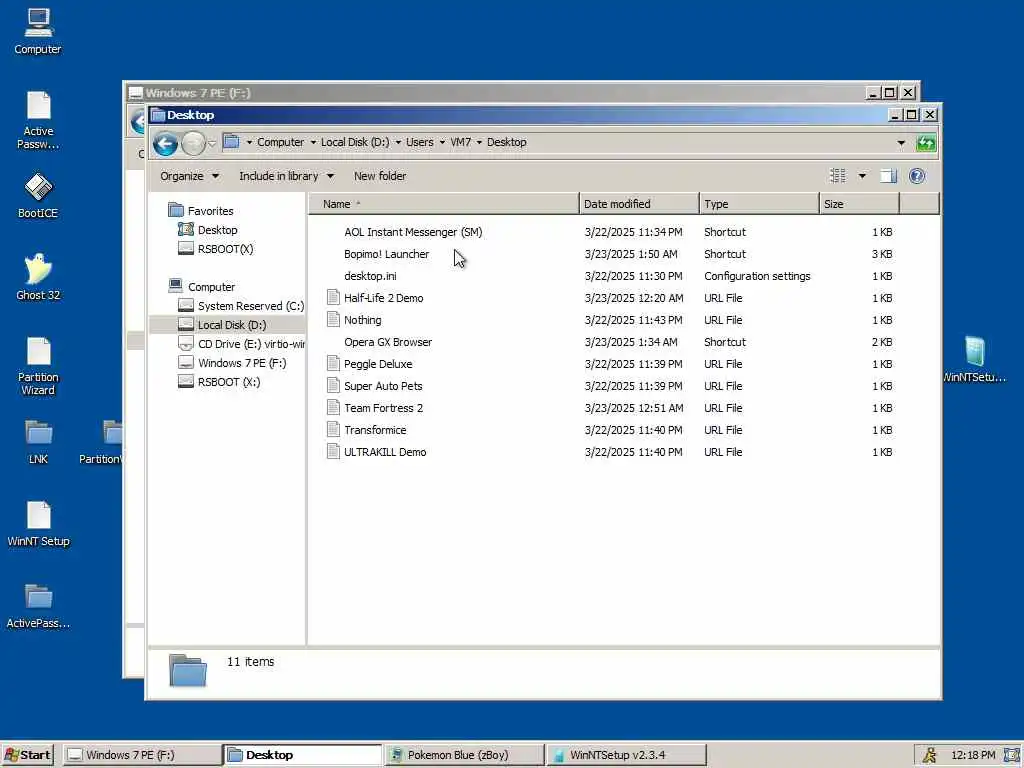Viewport: 1024px width, 768px height.
Task: Toggle the preview pane icon
Action: click(888, 176)
